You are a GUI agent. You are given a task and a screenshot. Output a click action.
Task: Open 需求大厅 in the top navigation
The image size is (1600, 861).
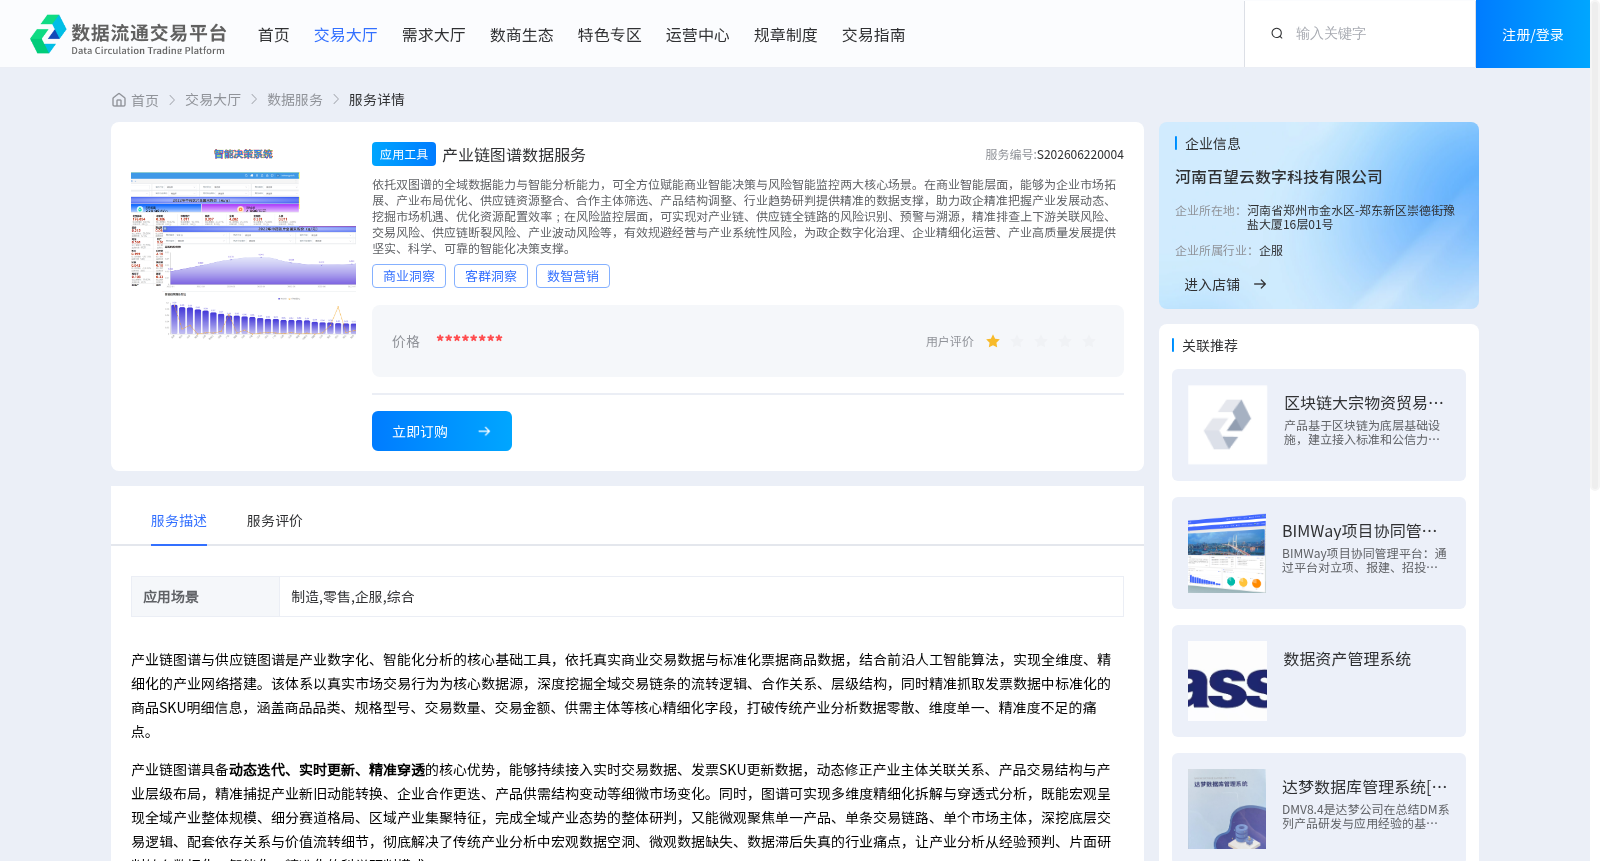pyautogui.click(x=433, y=35)
